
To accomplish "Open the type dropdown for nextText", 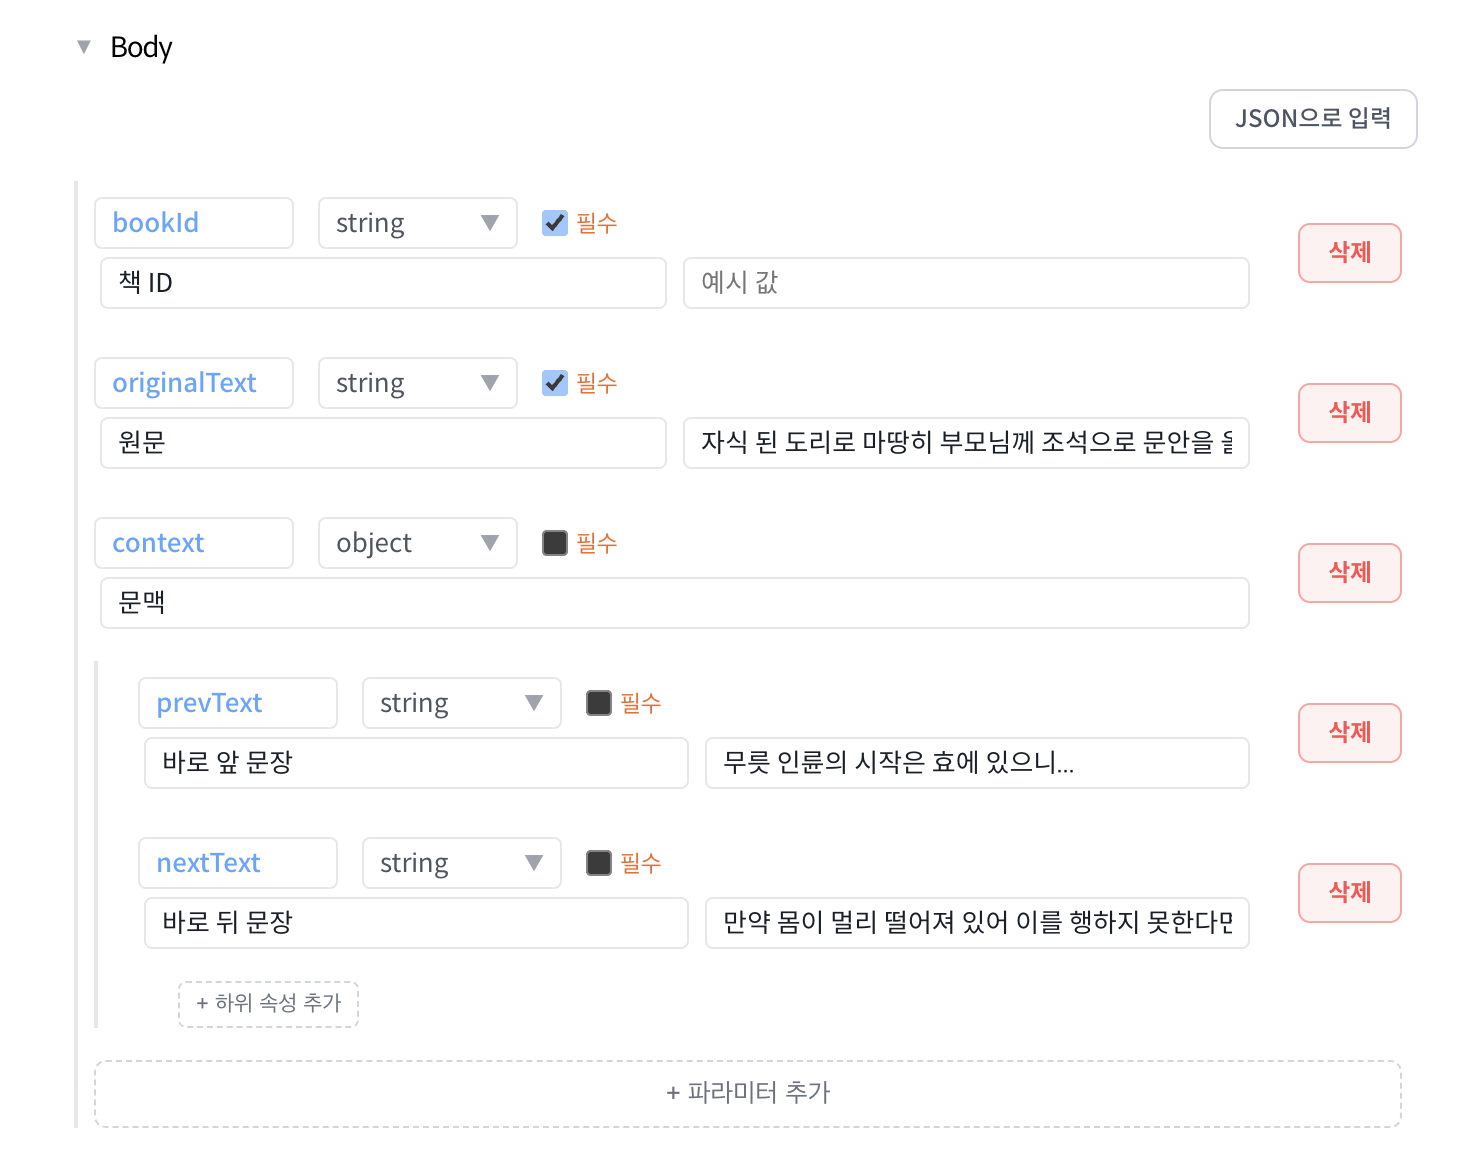I will 461,863.
